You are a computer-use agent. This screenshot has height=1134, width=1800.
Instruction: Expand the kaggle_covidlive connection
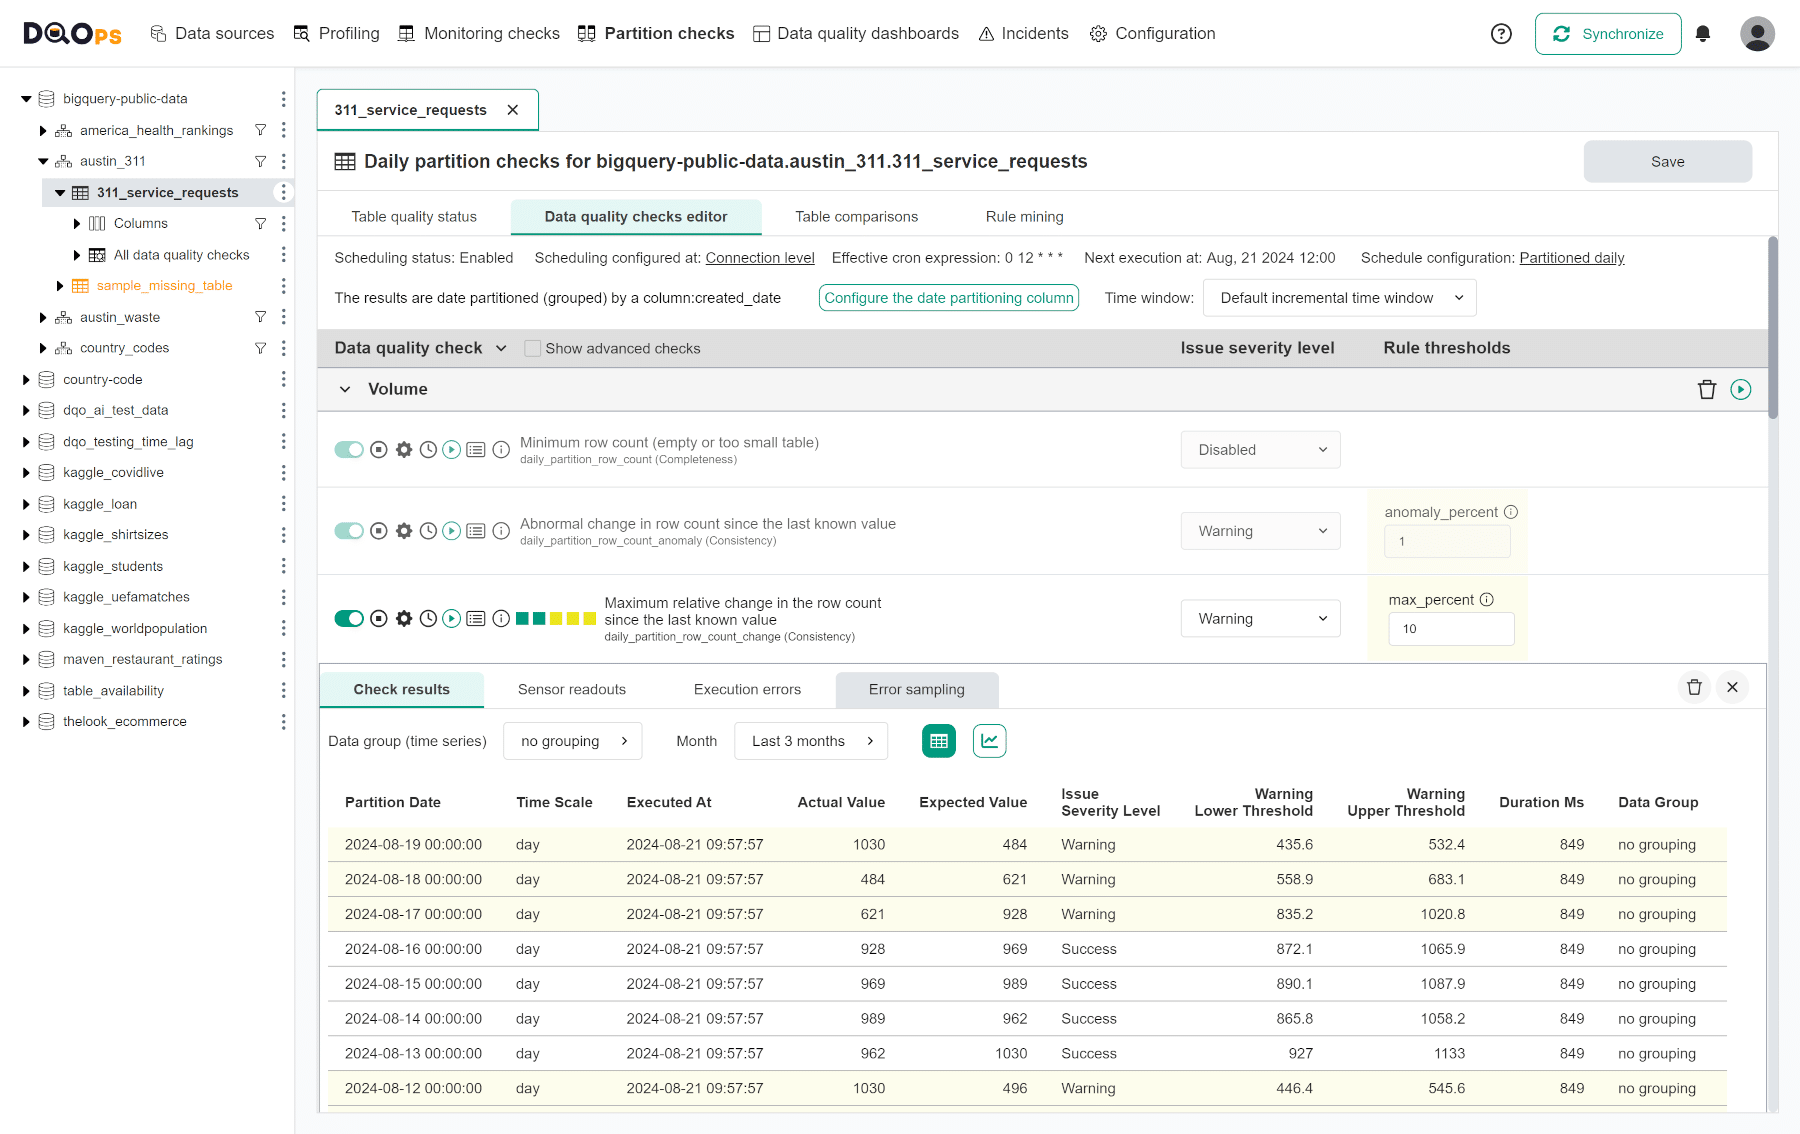pos(26,473)
